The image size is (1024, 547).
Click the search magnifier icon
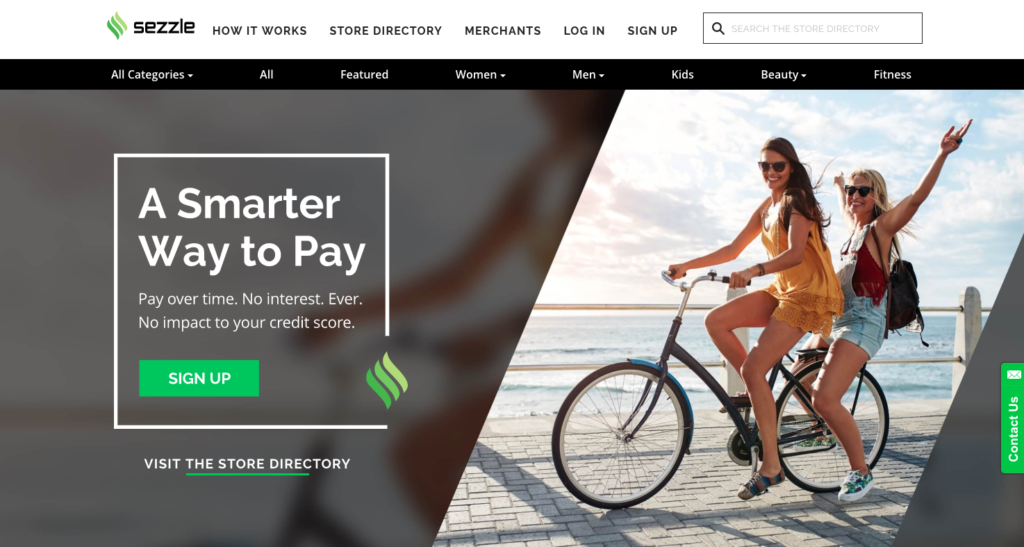[718, 29]
